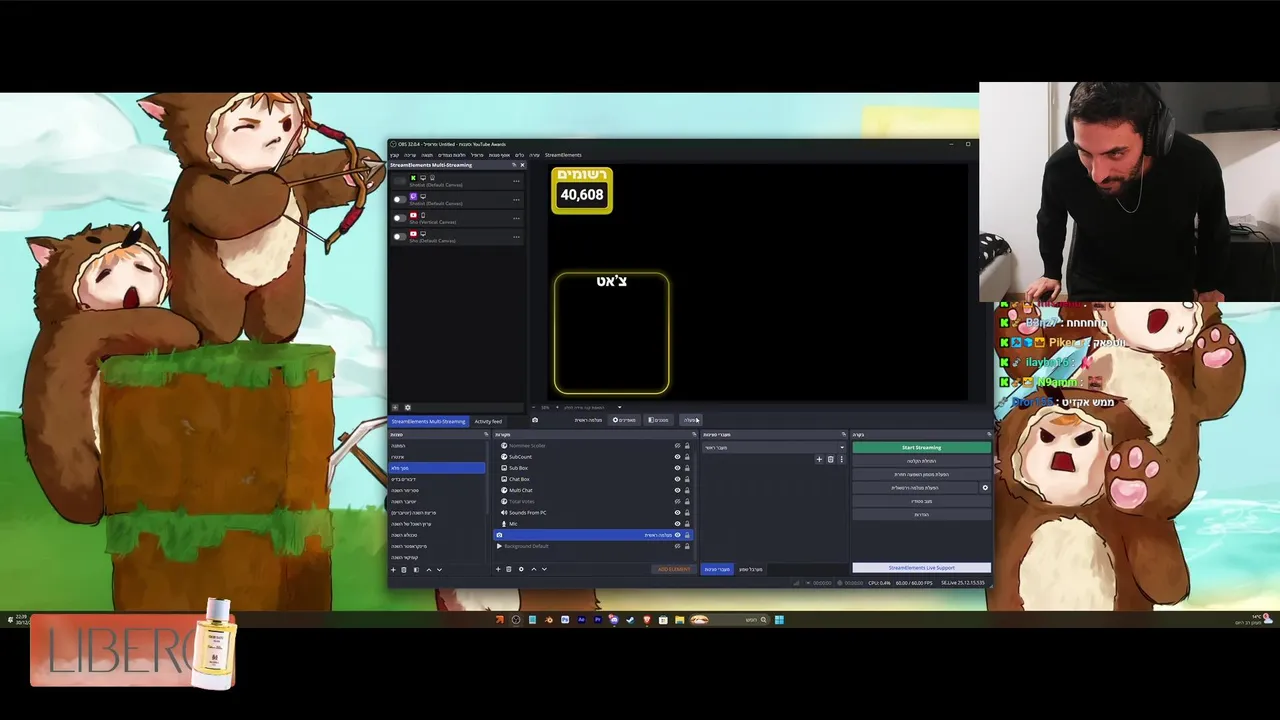This screenshot has width=1280, height=720.
Task: Toggle the Twitch default canvas stream switch
Action: pyautogui.click(x=400, y=199)
